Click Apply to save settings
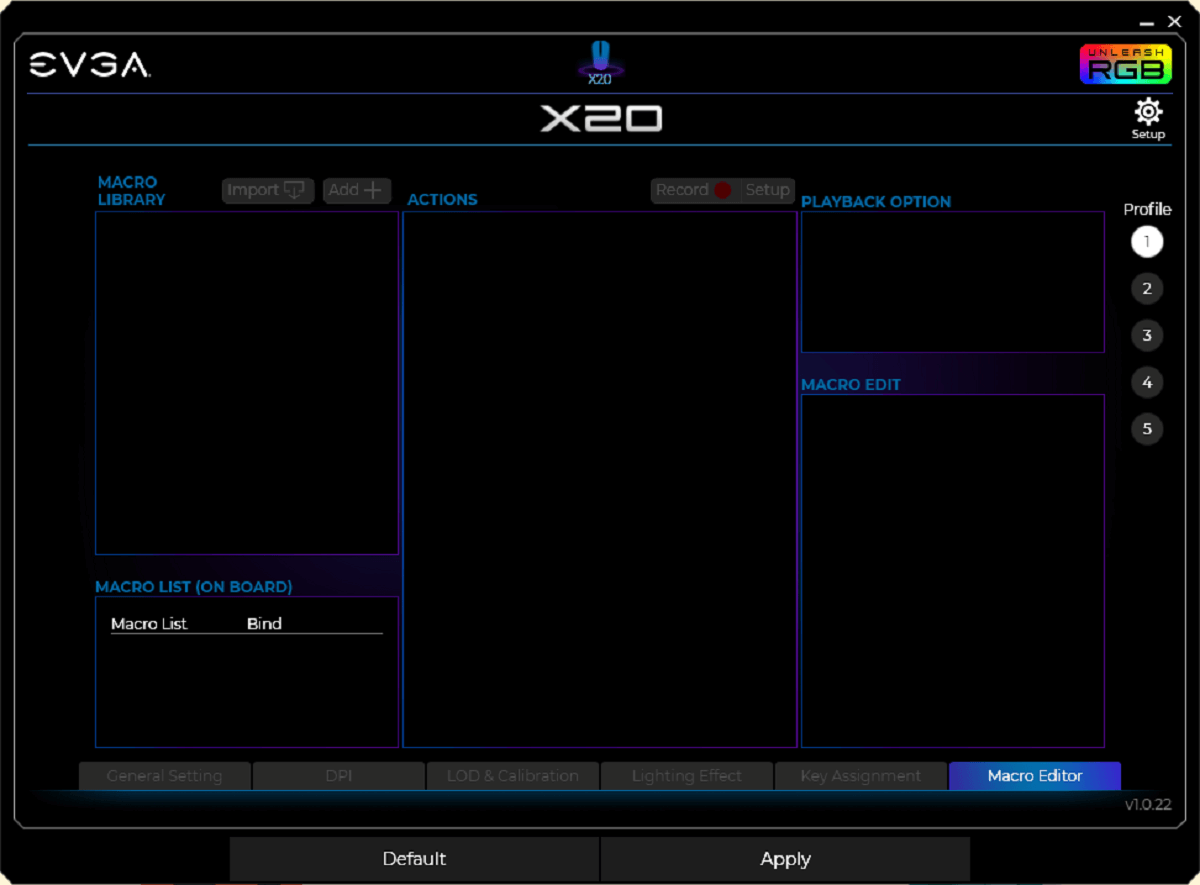The width and height of the screenshot is (1200, 885). coord(785,859)
